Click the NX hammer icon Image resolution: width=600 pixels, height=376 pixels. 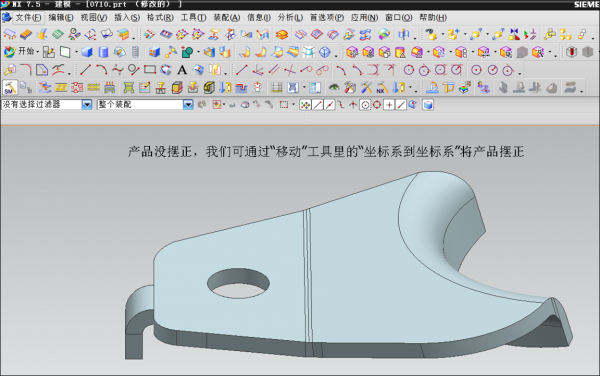tap(382, 88)
